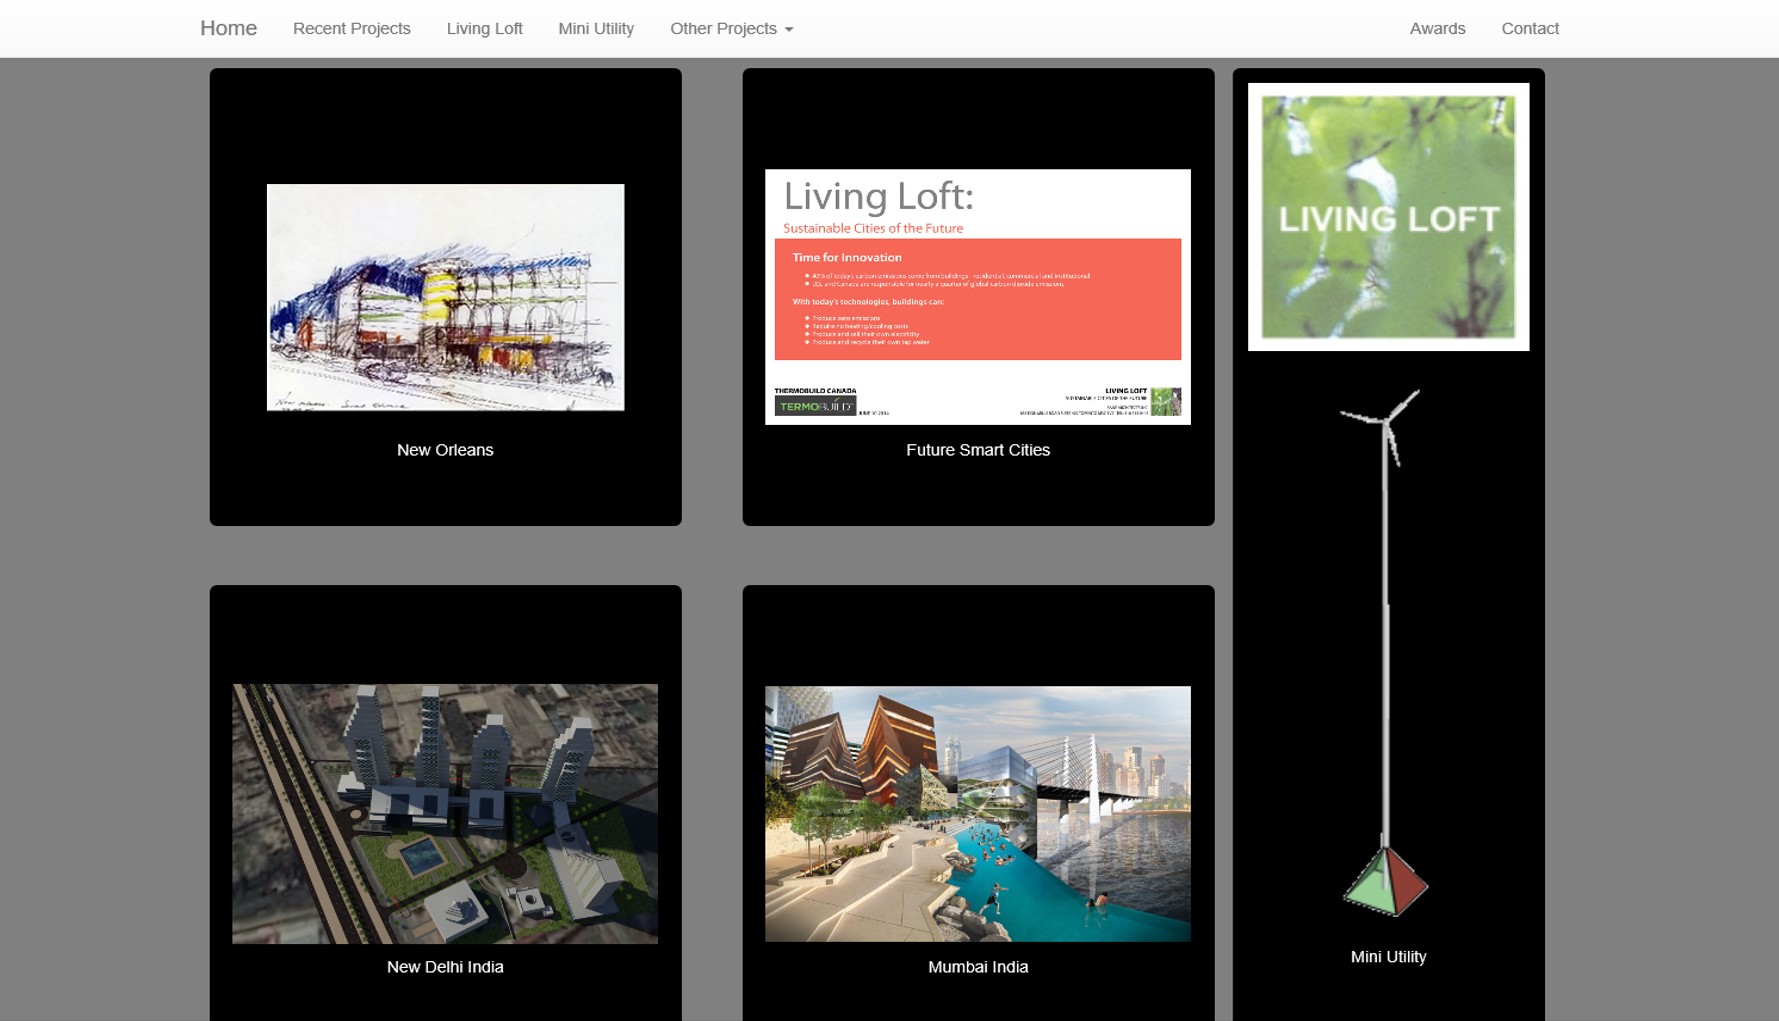The image size is (1779, 1021).
Task: Click the TermoBuild Canada logo on the slide
Action: click(x=817, y=404)
